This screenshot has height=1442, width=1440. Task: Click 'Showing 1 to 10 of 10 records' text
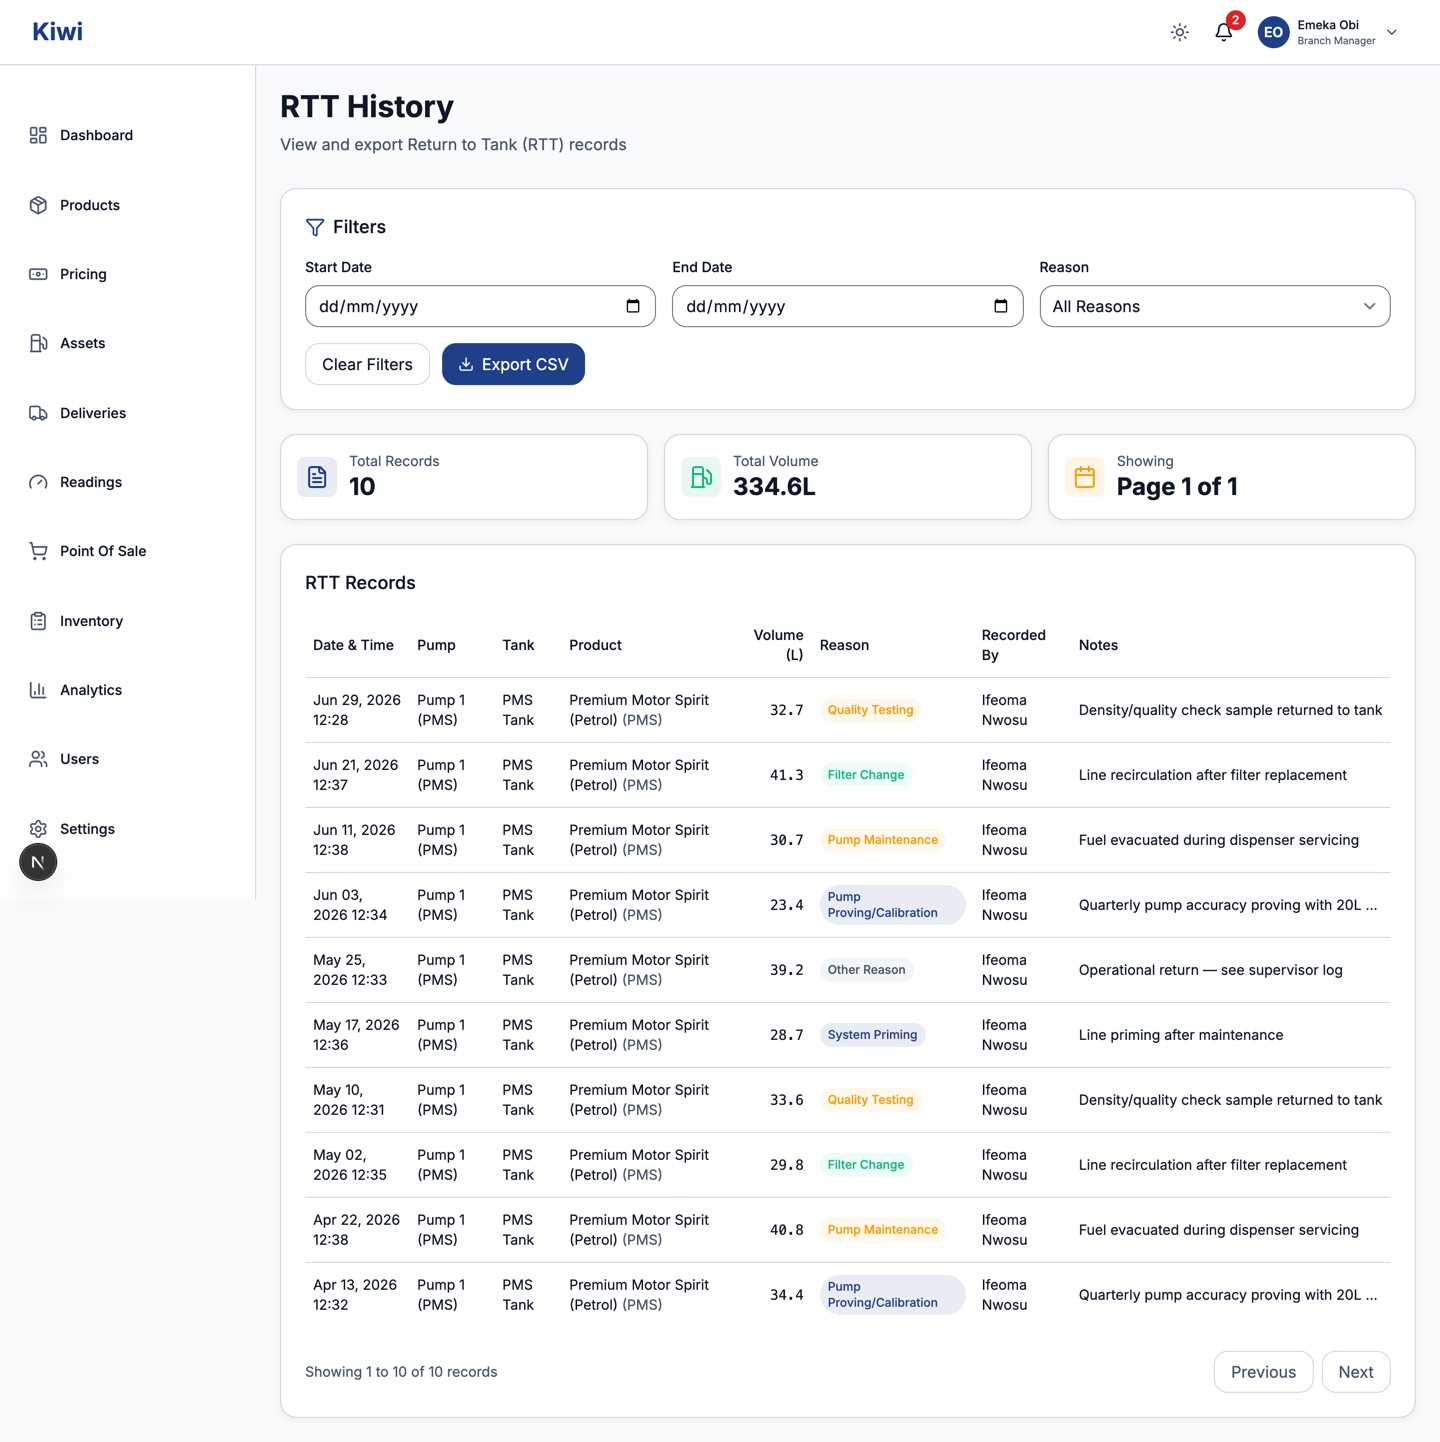(401, 1372)
